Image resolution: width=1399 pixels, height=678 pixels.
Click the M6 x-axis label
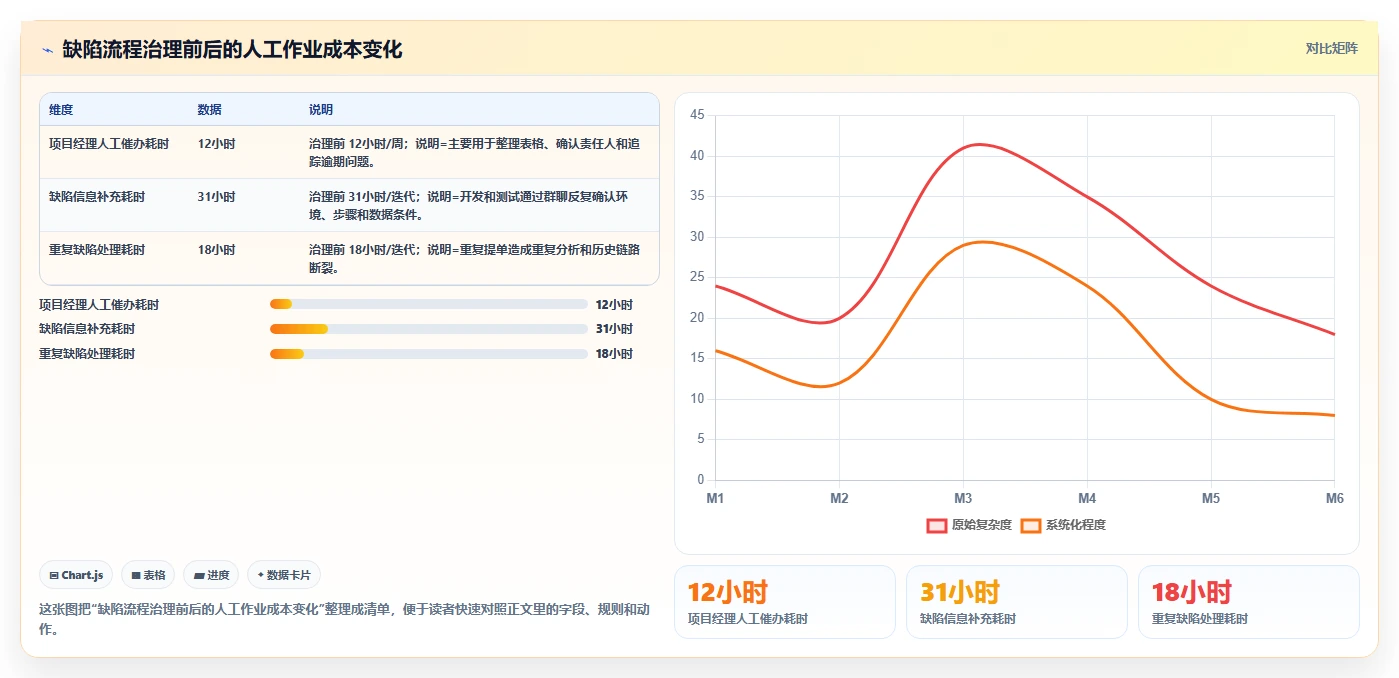click(x=1334, y=498)
